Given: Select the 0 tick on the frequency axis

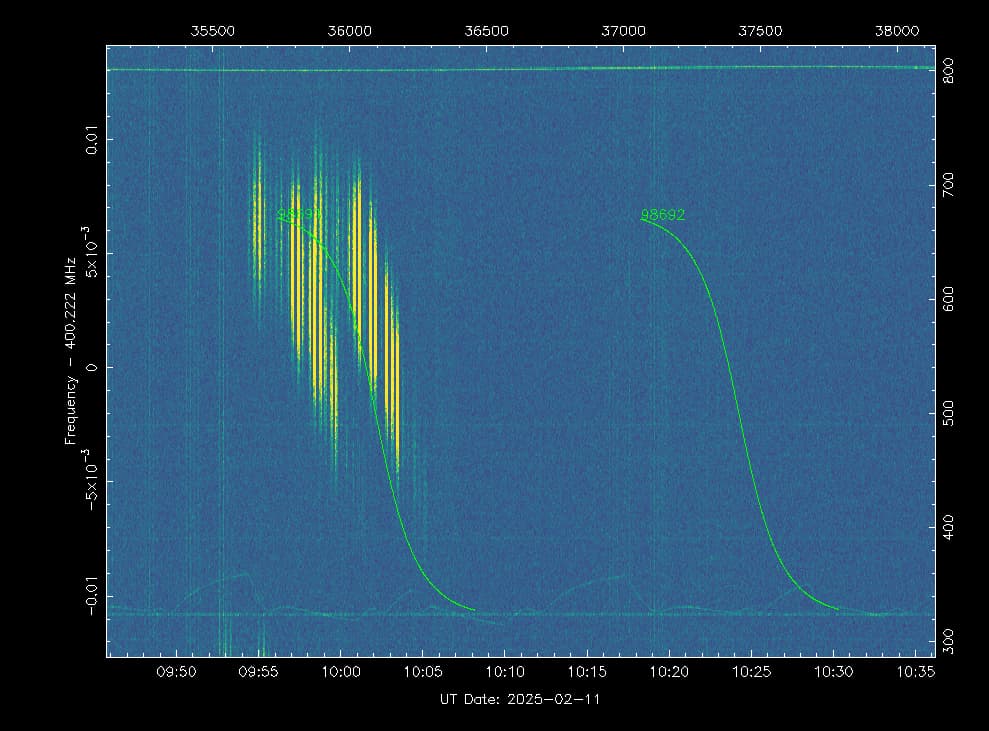Looking at the screenshot, I should click(x=92, y=367).
